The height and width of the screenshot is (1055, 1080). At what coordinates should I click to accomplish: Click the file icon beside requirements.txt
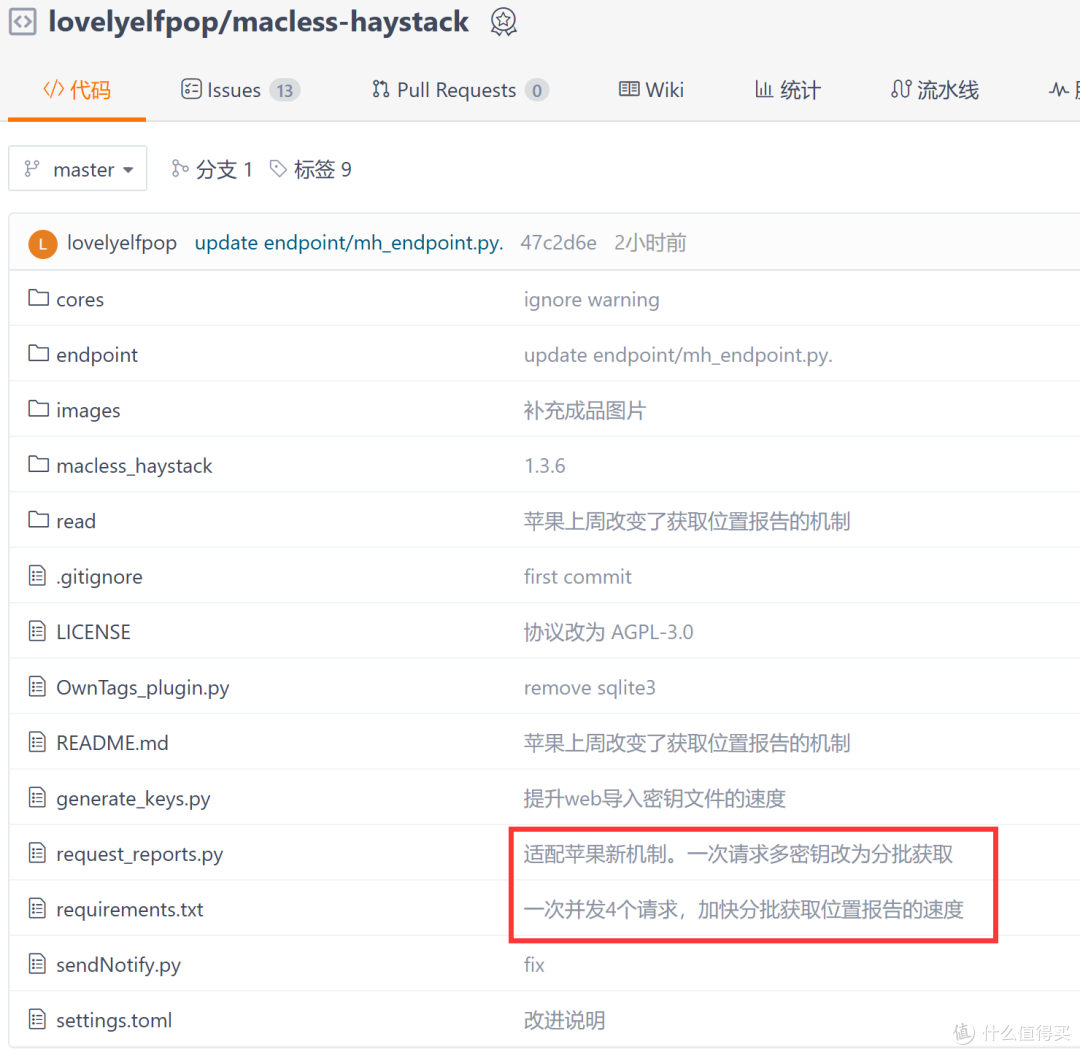[x=37, y=908]
